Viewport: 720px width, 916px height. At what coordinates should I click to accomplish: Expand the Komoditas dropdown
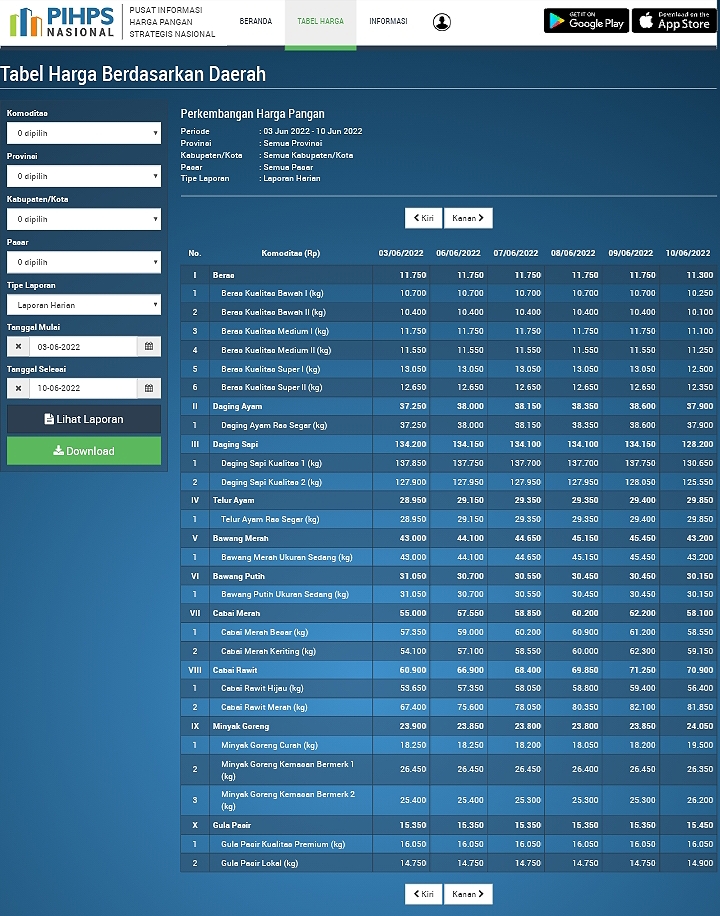[x=84, y=133]
